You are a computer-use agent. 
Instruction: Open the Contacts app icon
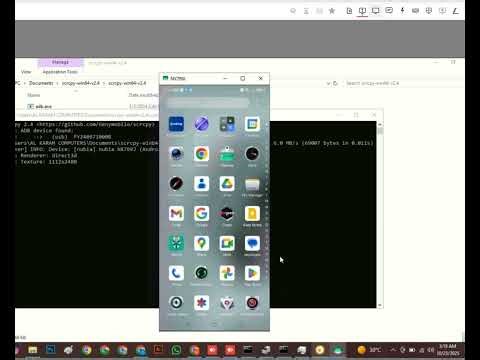point(201,184)
